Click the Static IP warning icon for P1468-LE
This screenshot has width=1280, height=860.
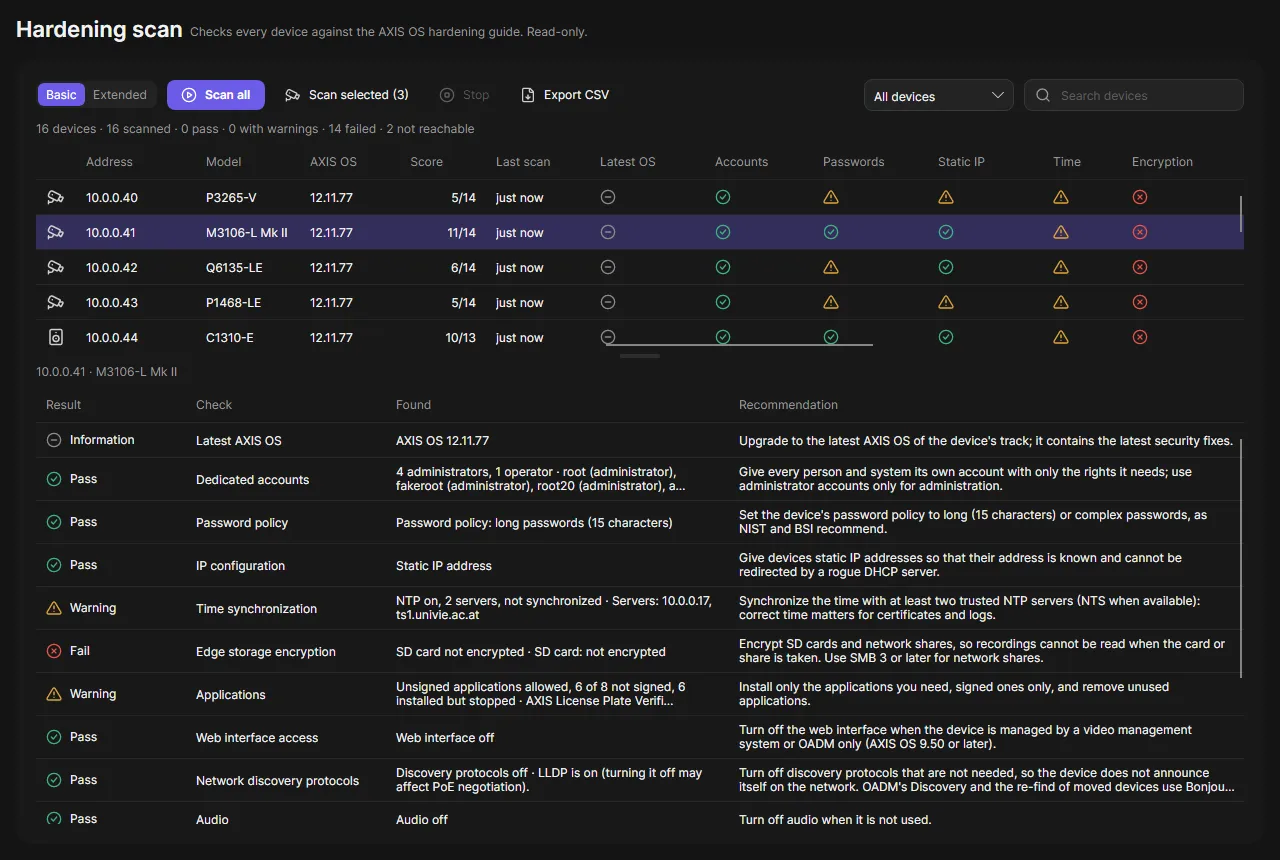click(x=945, y=303)
